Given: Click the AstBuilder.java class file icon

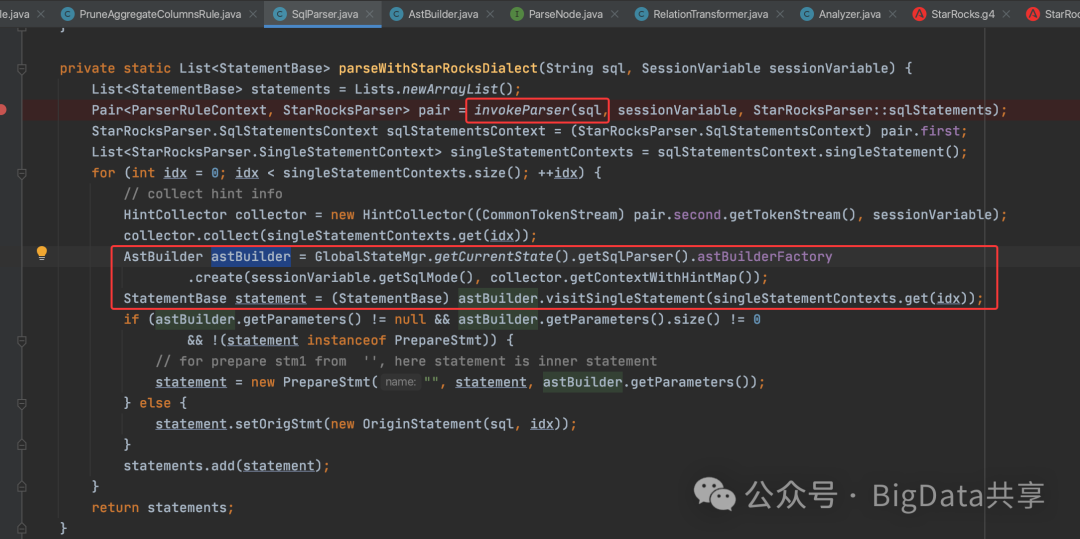Looking at the screenshot, I should pos(396,13).
